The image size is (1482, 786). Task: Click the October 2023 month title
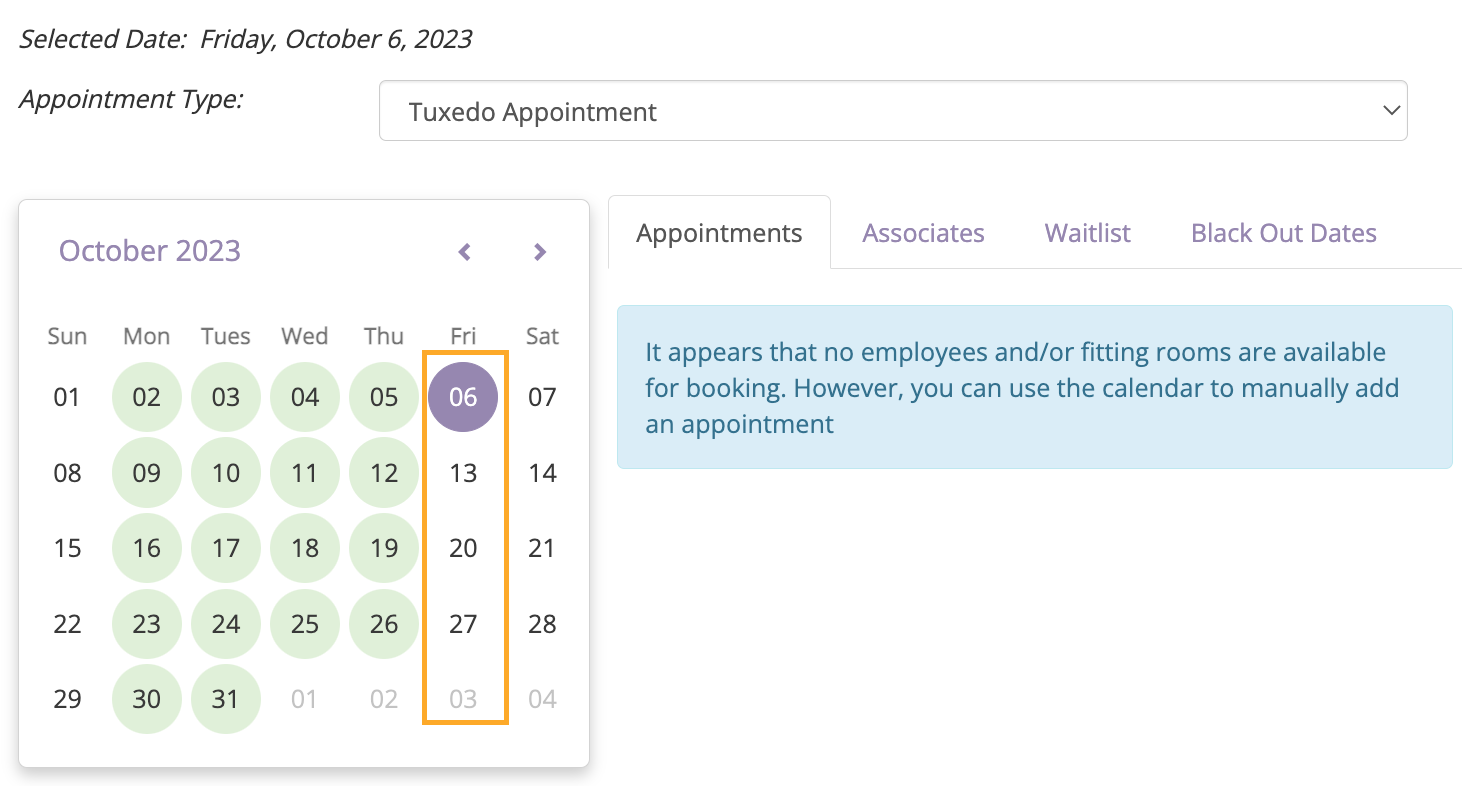click(150, 250)
